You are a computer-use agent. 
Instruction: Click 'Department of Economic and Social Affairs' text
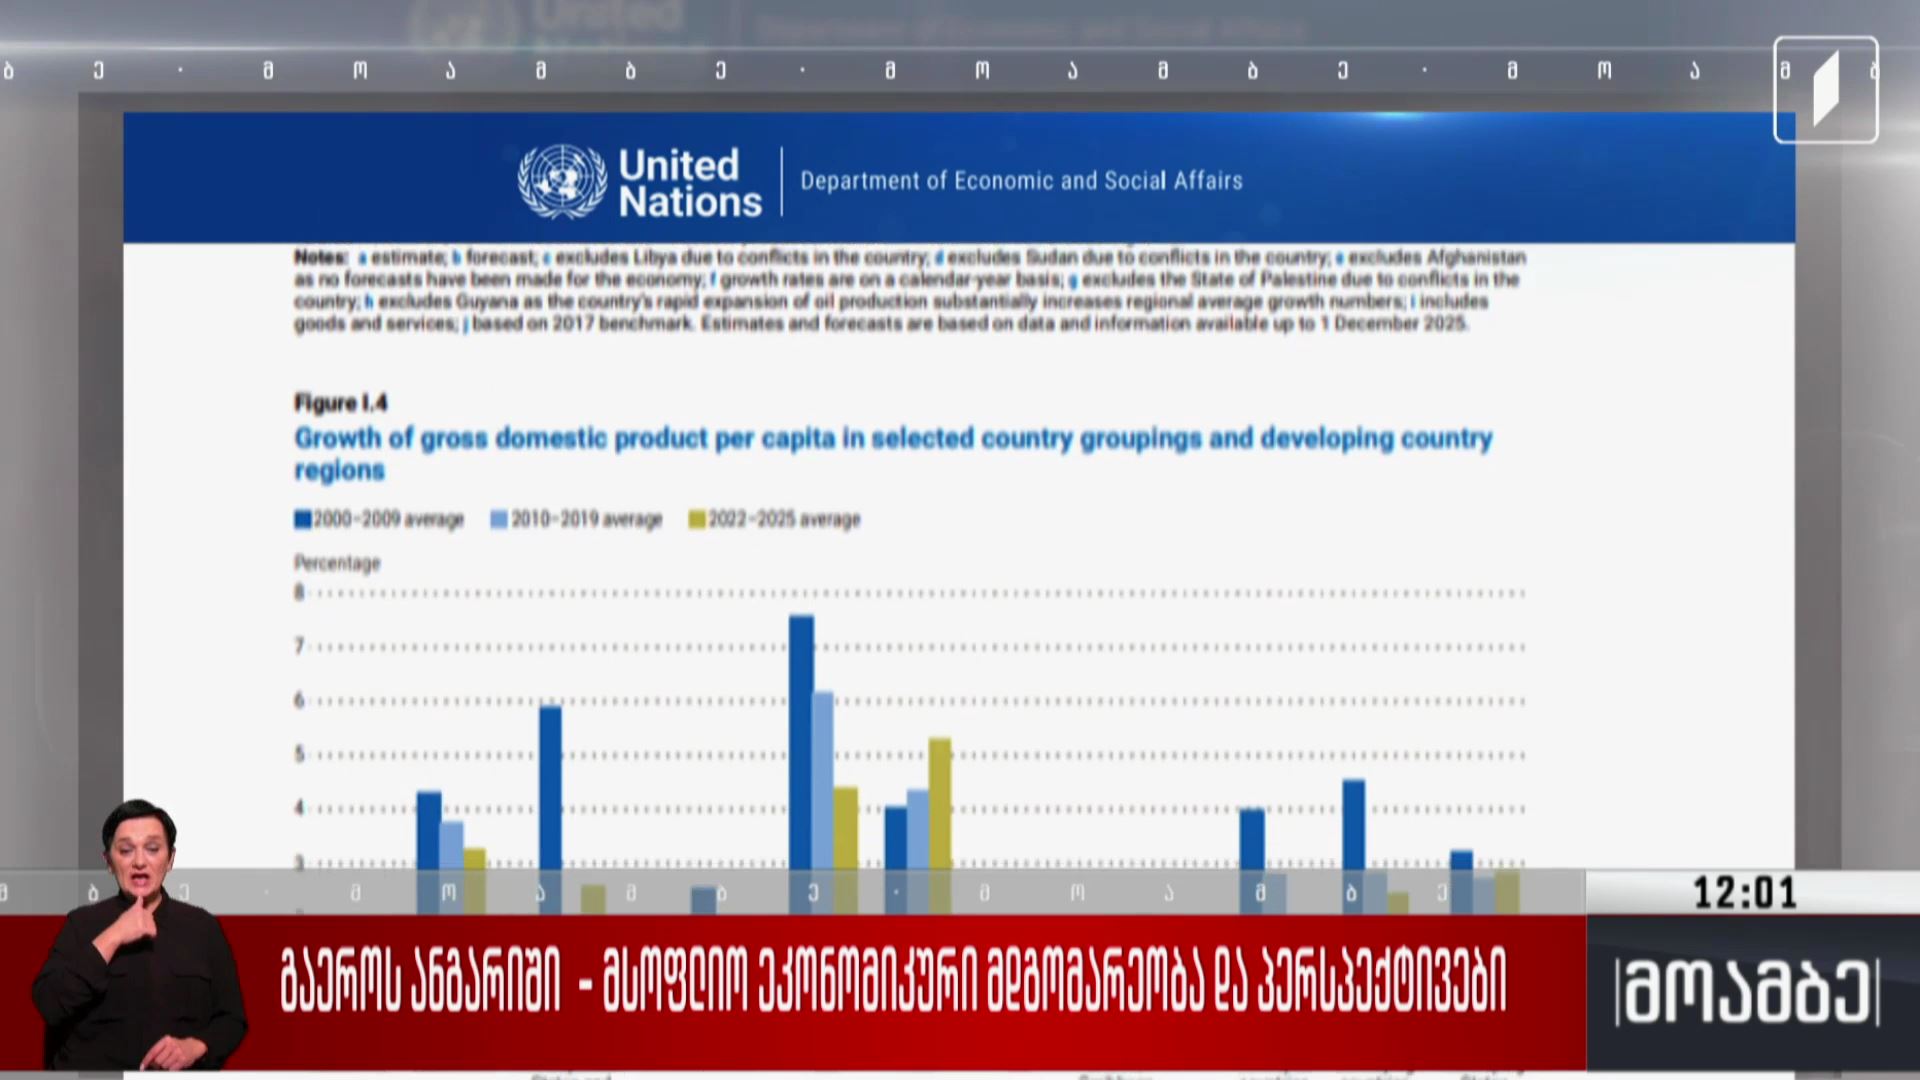(x=1021, y=181)
